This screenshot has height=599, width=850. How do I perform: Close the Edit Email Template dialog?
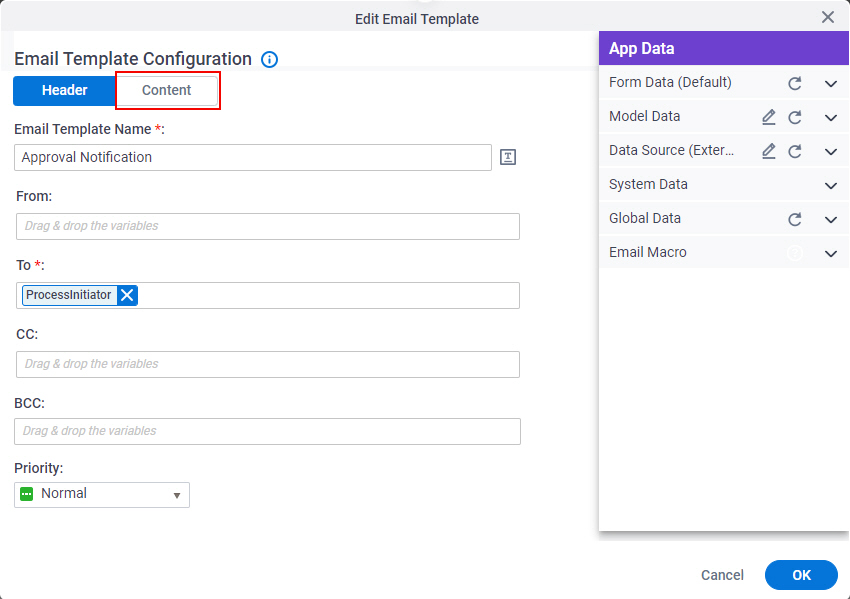click(828, 17)
